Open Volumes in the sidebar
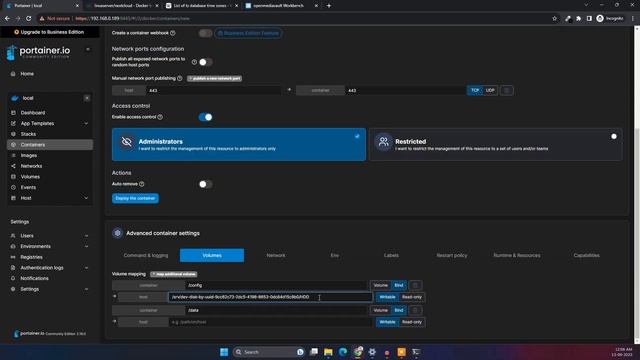Screen dimensions: 640x360 pos(30,177)
